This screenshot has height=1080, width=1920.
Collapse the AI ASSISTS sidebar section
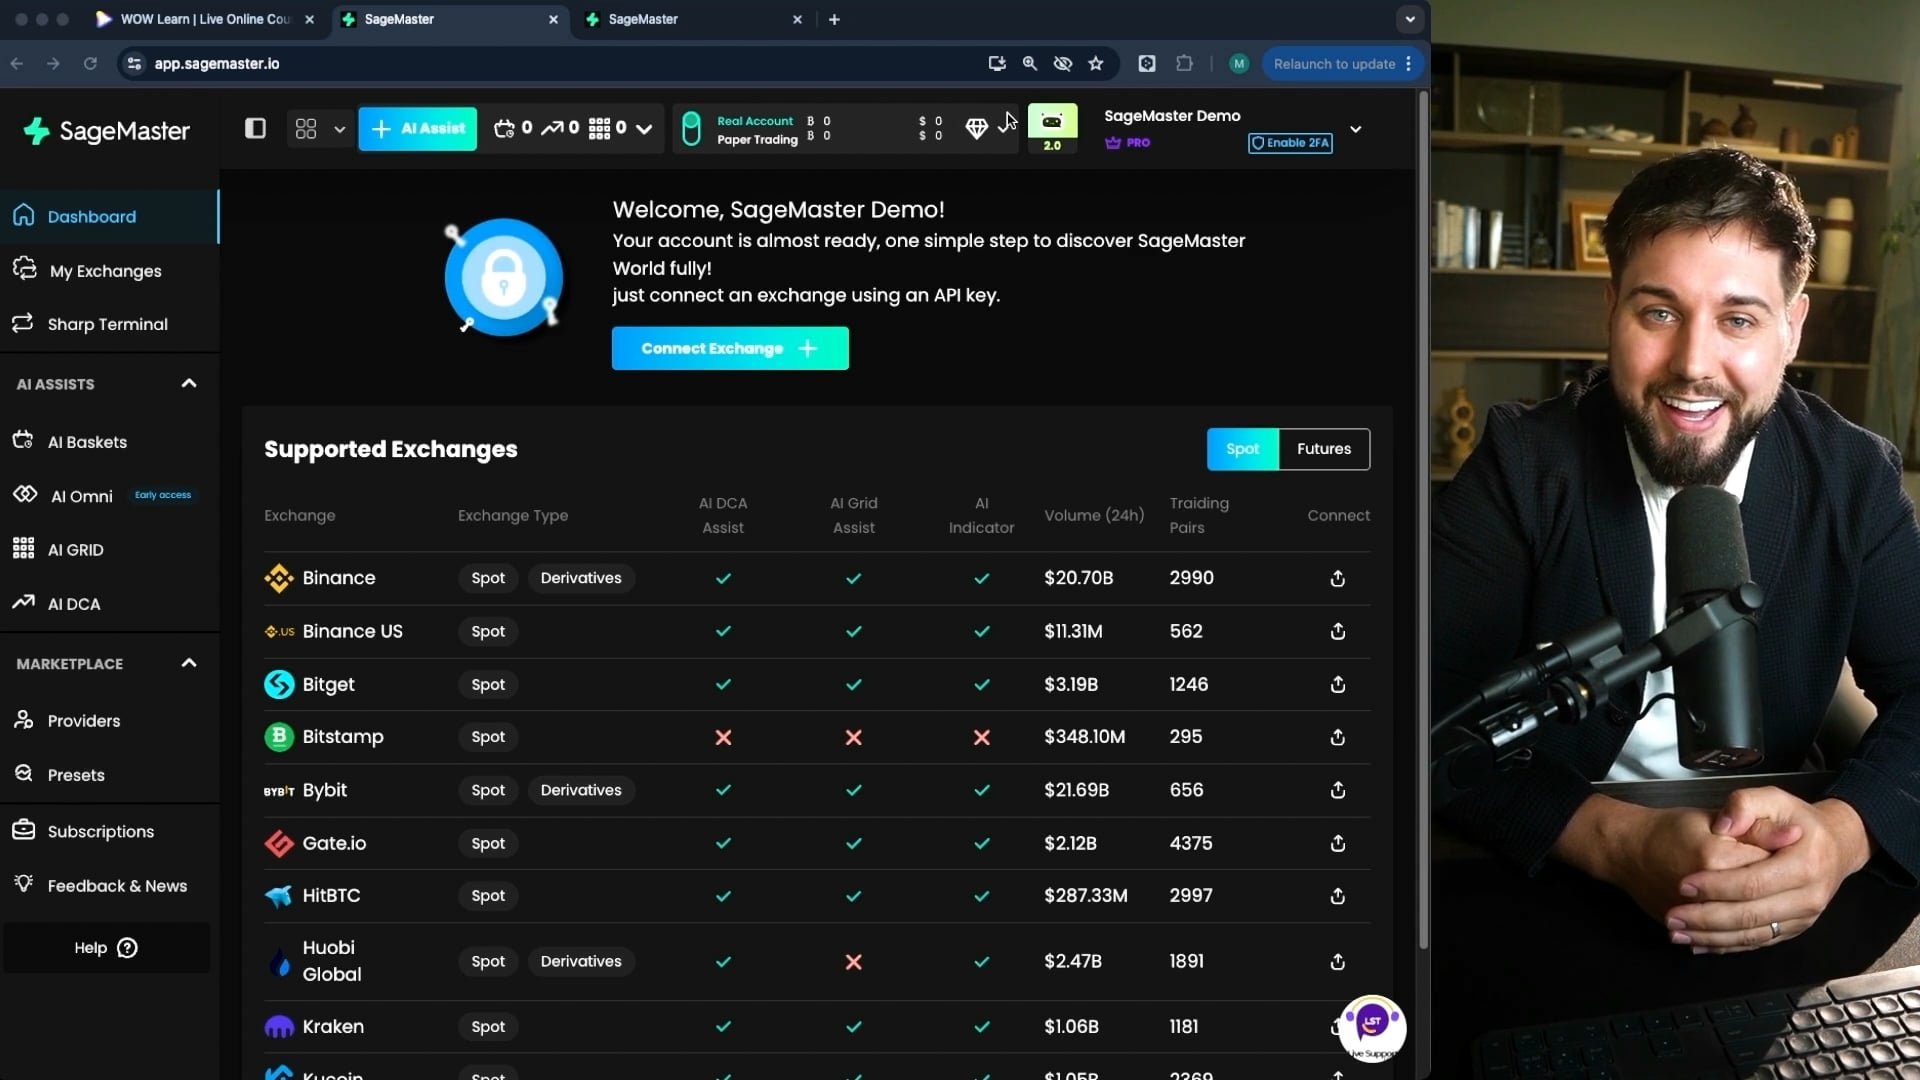click(187, 383)
